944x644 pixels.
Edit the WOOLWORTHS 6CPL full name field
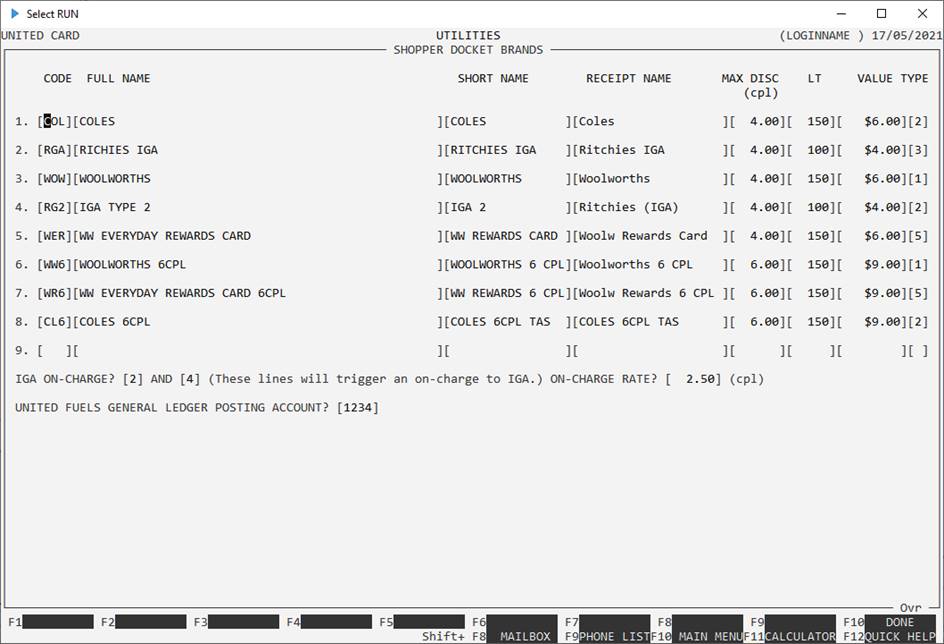[x=258, y=264]
